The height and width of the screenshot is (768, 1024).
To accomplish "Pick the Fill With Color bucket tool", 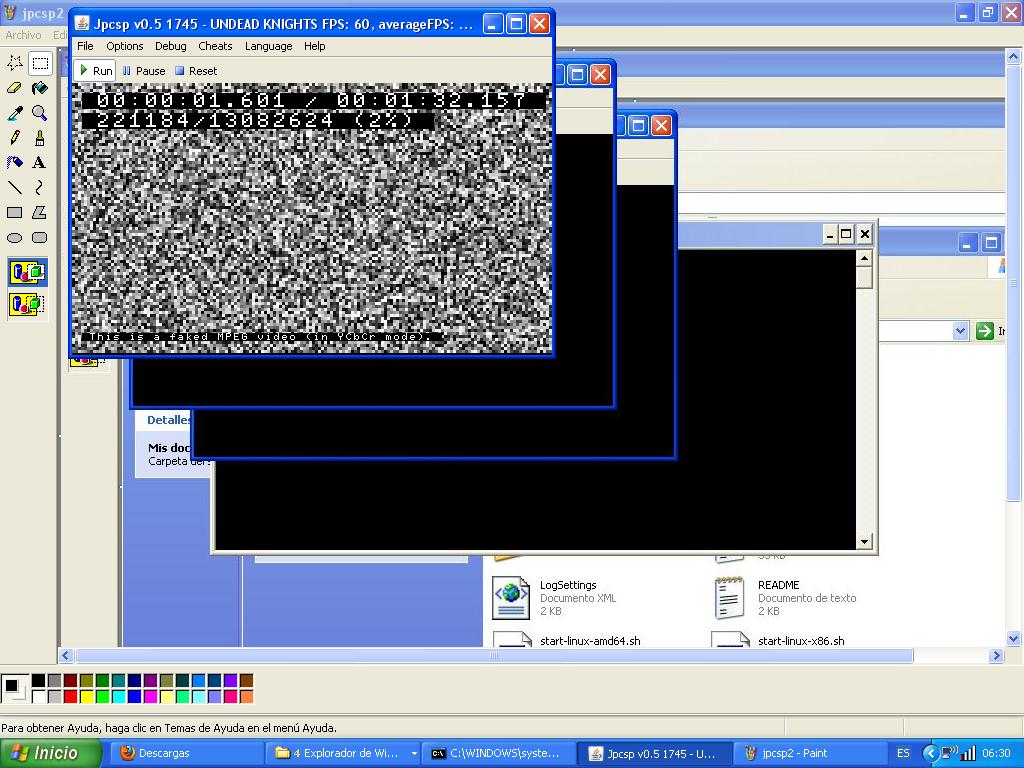I will 40,88.
